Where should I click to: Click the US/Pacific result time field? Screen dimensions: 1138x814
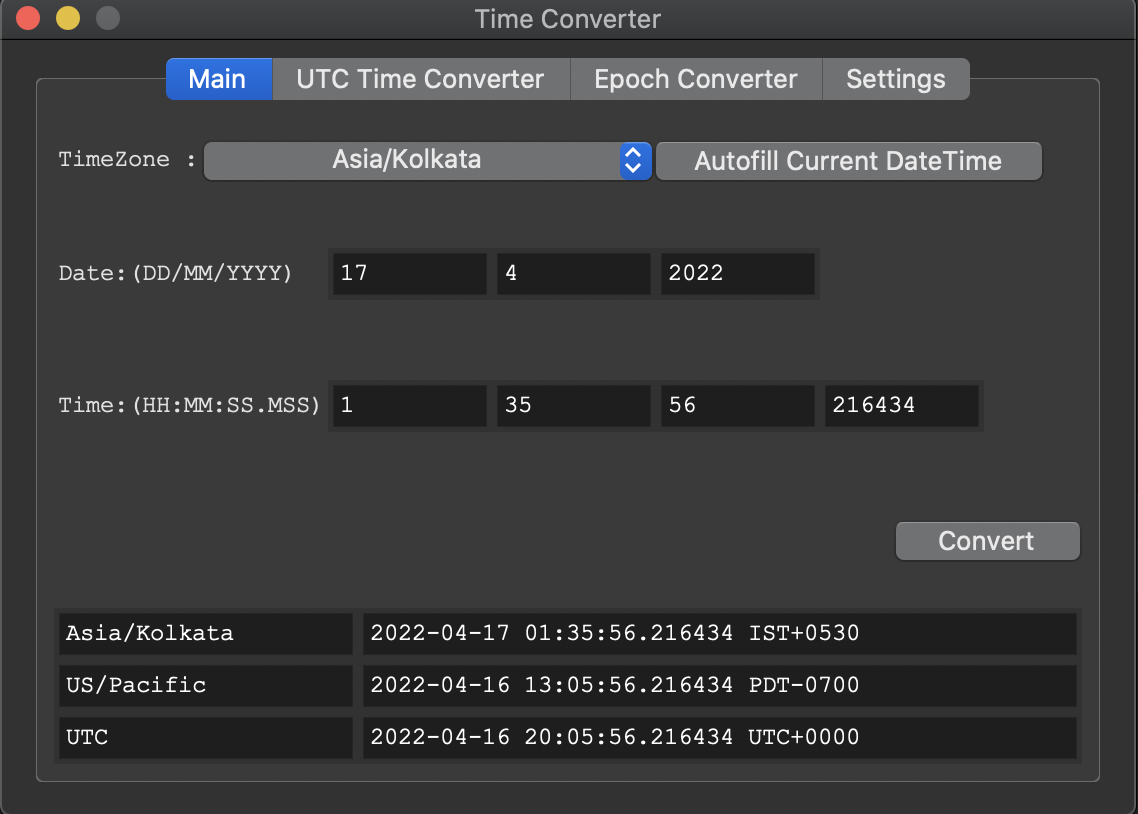pyautogui.click(x=718, y=685)
